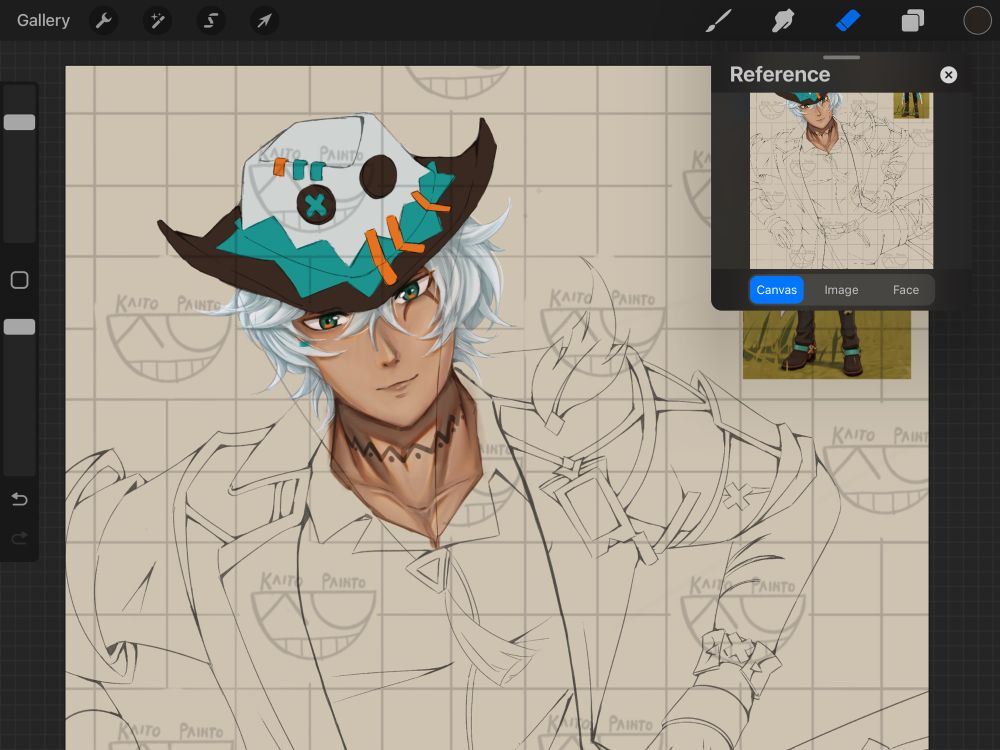This screenshot has width=1000, height=750.
Task: Return to the Gallery
Action: pos(43,20)
